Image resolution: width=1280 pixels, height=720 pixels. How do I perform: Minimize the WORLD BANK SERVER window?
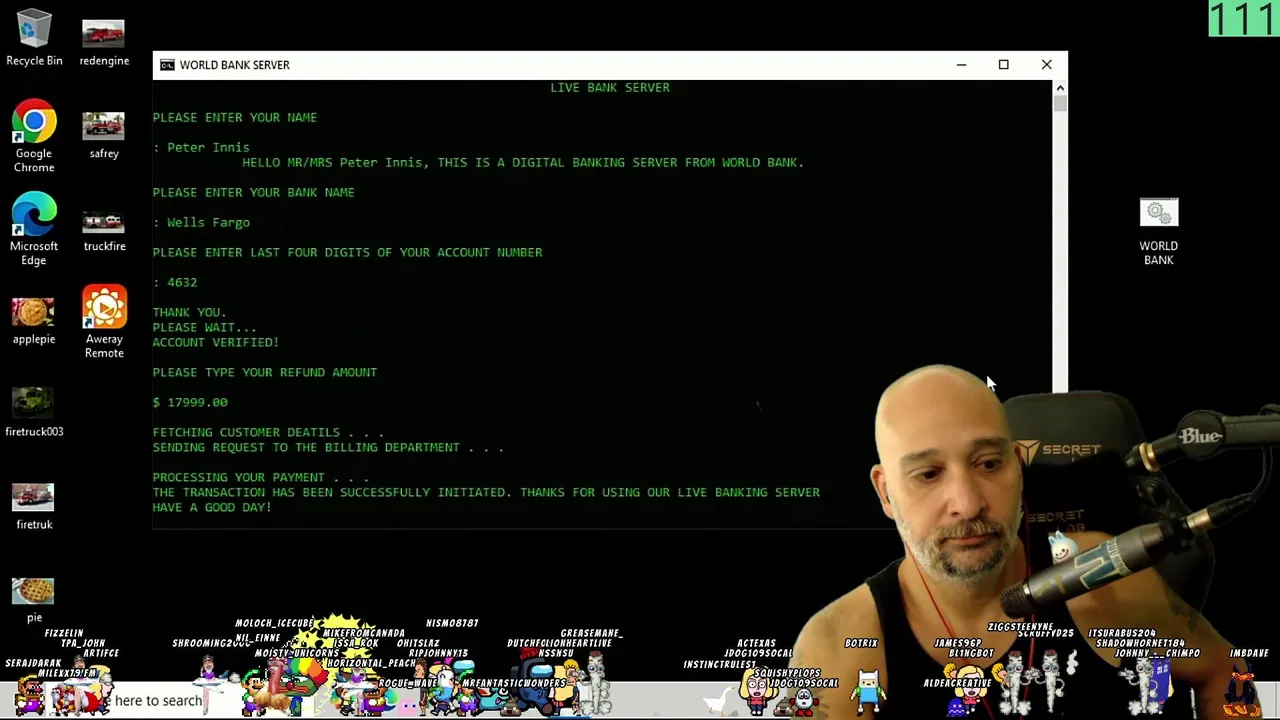961,65
